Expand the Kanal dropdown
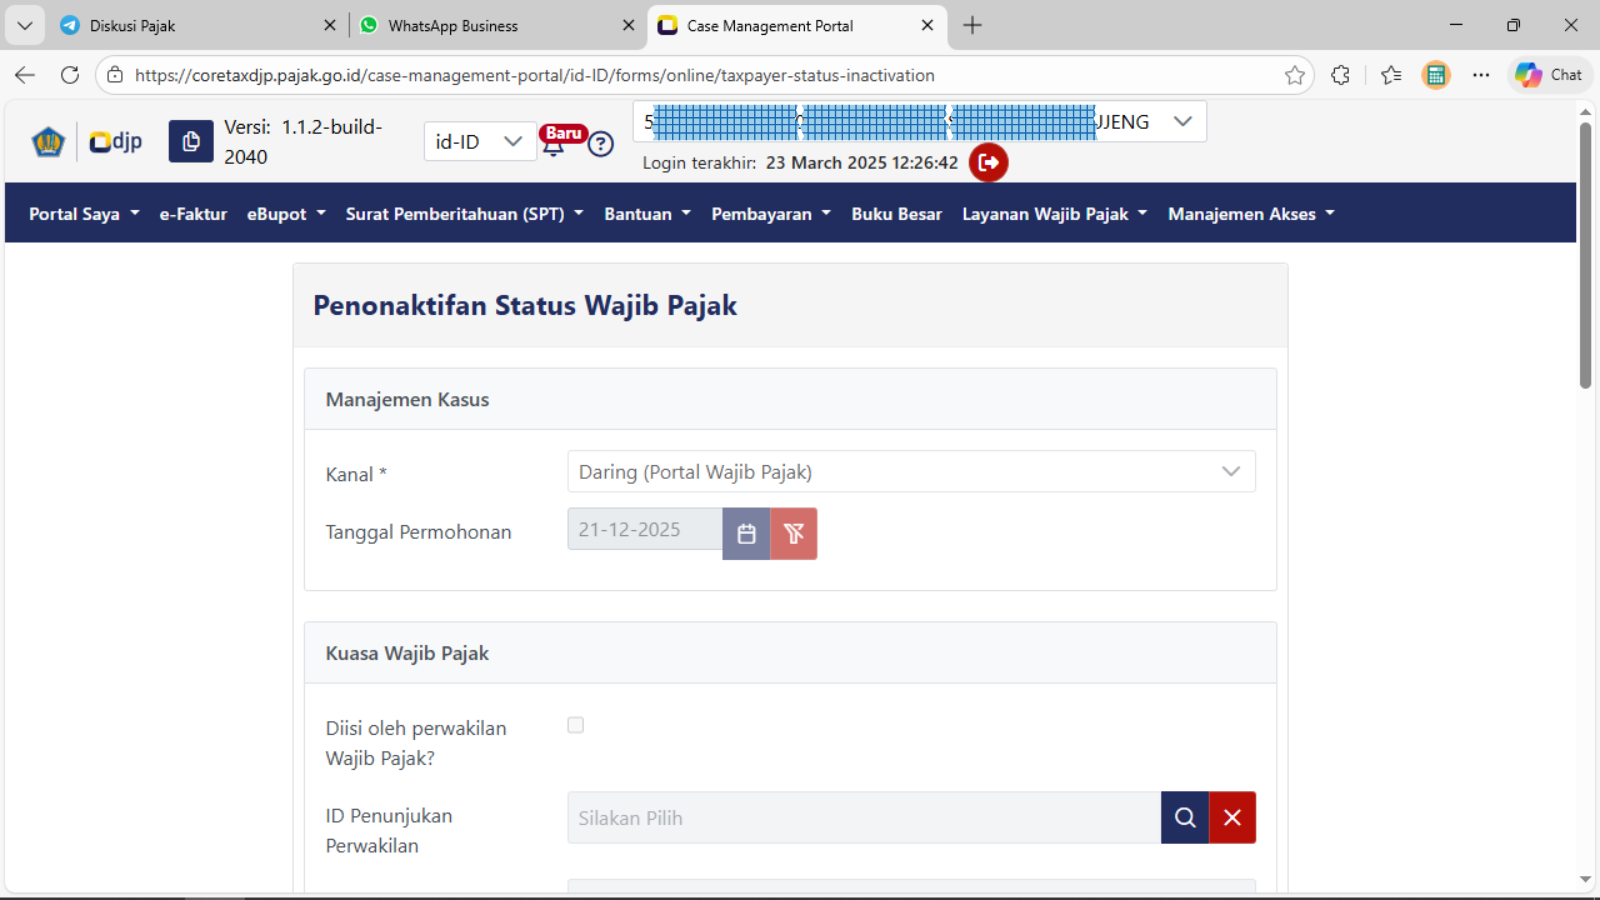 click(x=910, y=472)
